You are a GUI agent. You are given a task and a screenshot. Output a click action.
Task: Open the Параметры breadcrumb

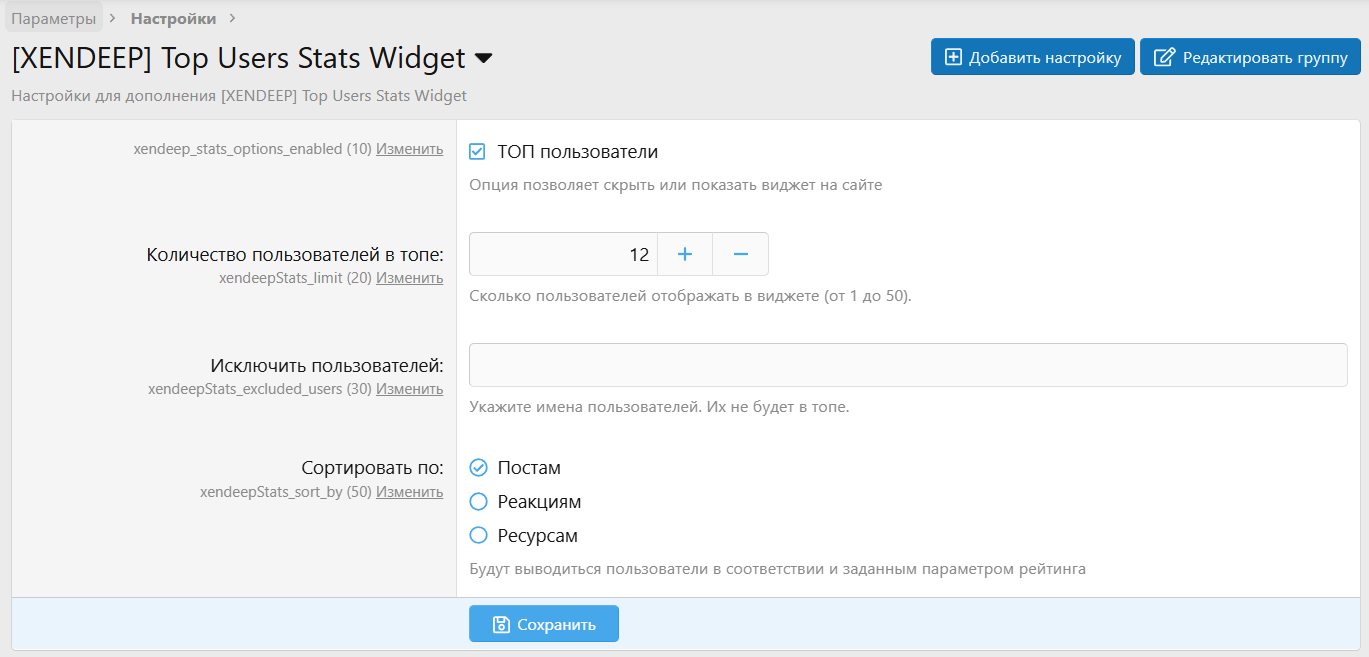click(x=54, y=18)
